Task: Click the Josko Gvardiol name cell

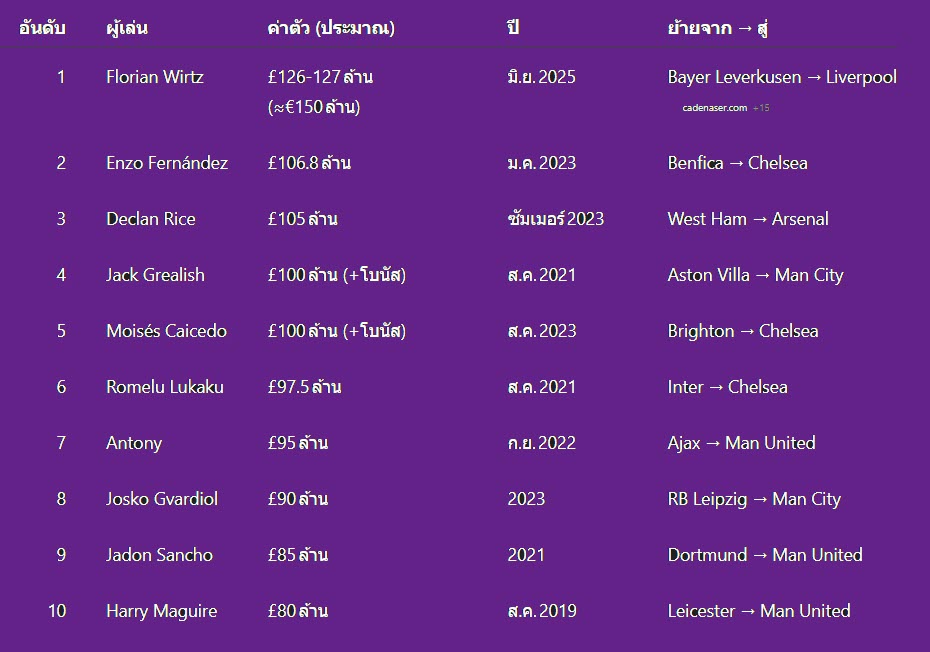Action: pyautogui.click(x=162, y=499)
